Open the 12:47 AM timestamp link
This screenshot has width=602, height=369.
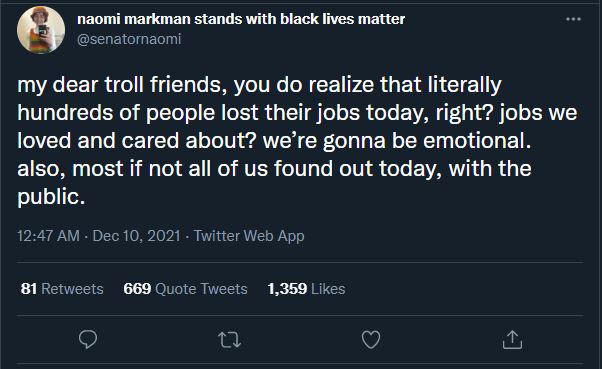pyautogui.click(x=48, y=236)
